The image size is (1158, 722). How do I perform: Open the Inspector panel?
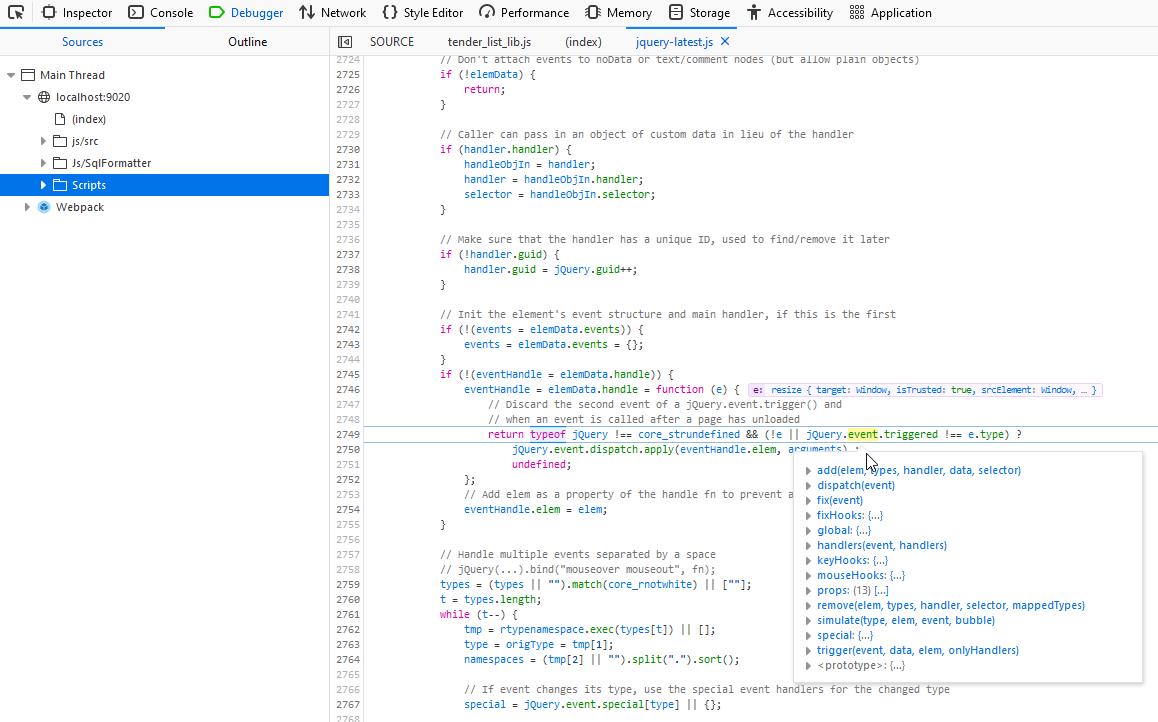[77, 13]
